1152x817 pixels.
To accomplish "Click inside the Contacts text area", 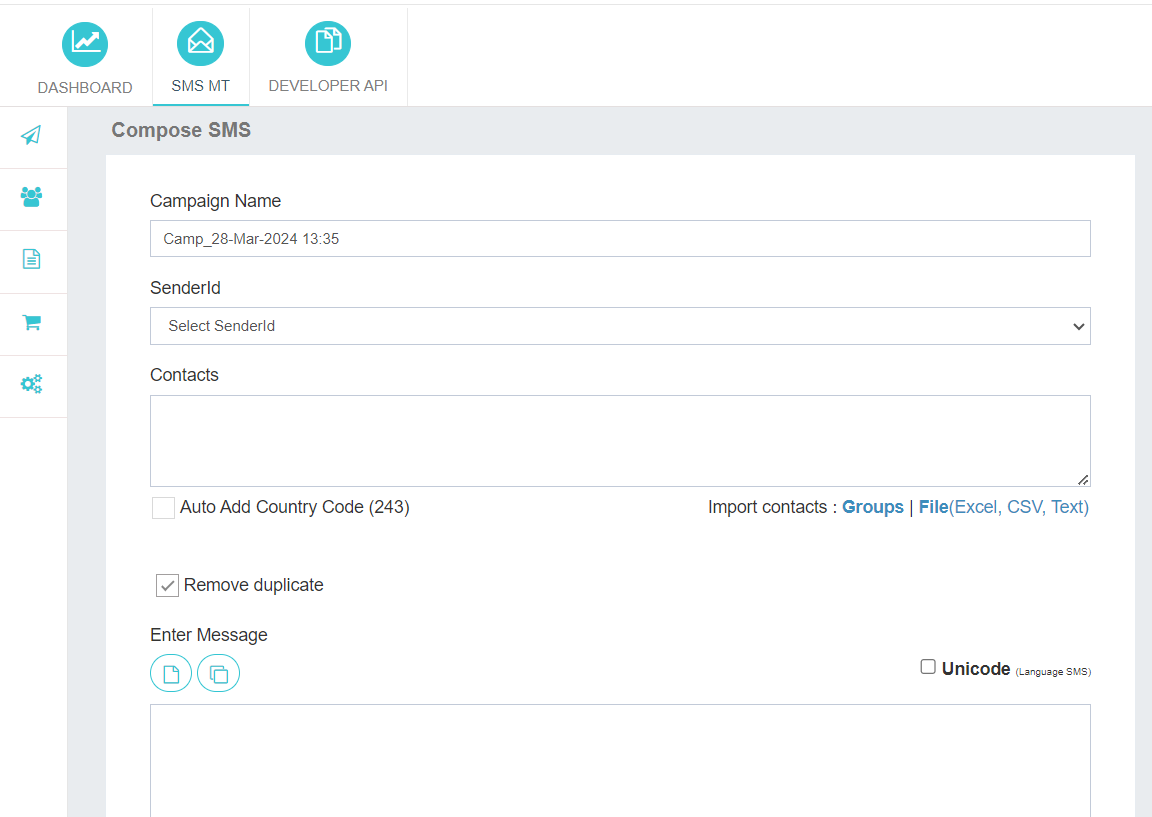I will [x=620, y=440].
